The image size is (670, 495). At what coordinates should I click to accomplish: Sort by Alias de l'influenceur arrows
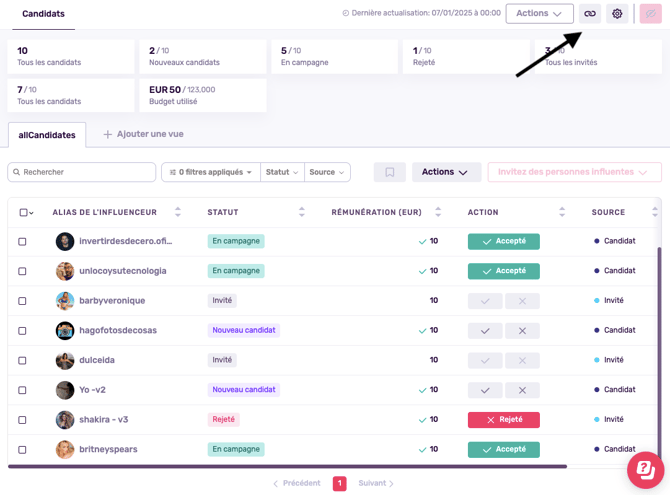tap(178, 212)
